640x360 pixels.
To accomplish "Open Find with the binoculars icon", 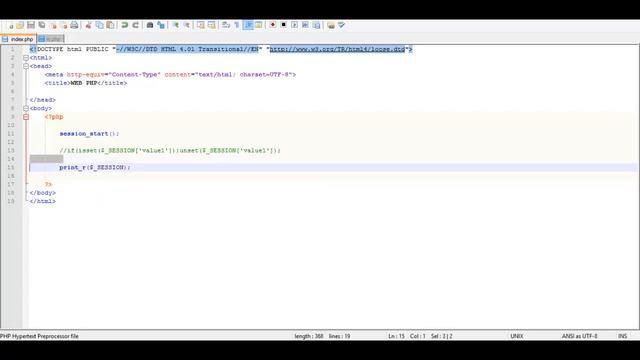I will pyautogui.click(x=150, y=25).
